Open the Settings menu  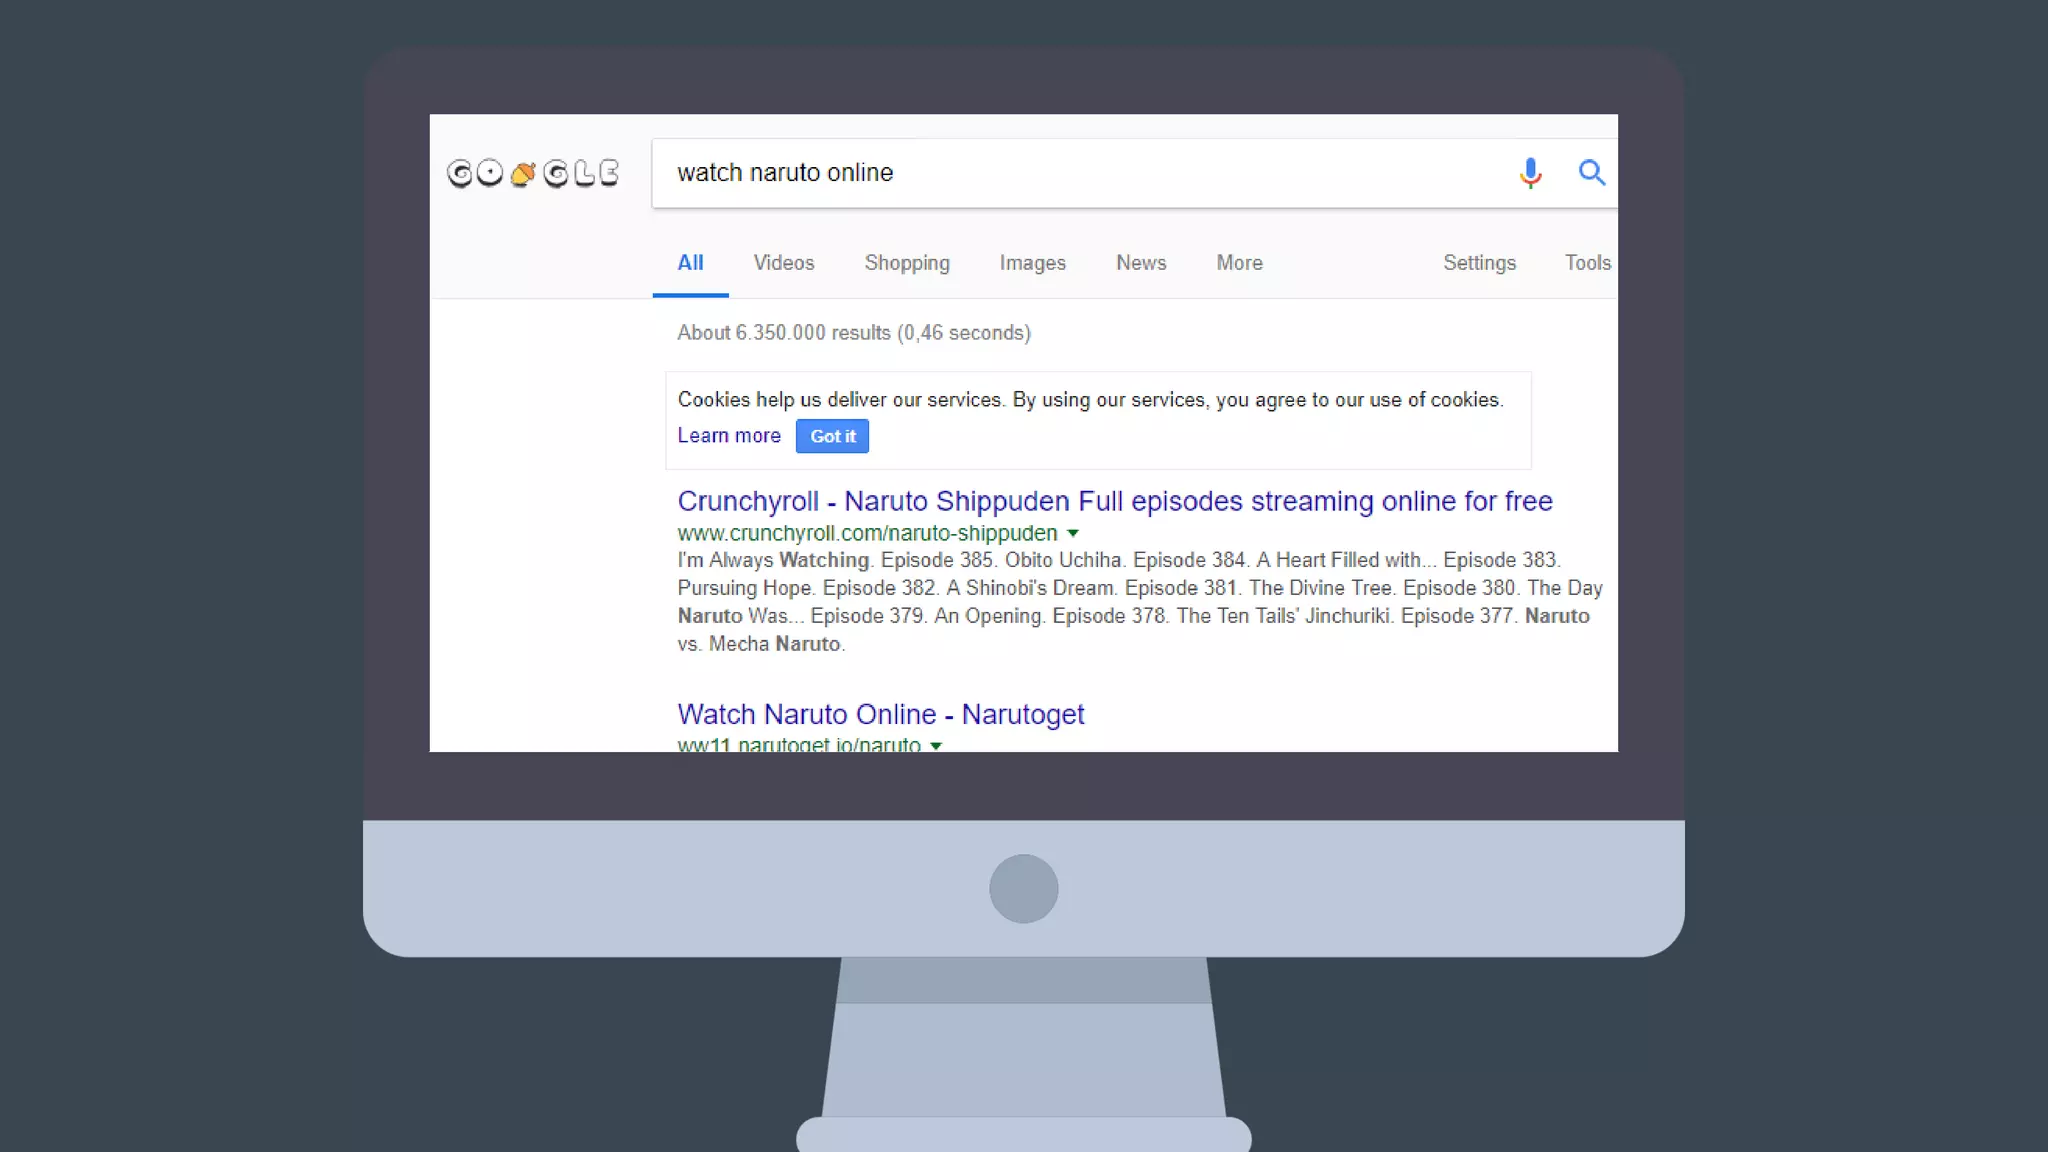pyautogui.click(x=1479, y=263)
